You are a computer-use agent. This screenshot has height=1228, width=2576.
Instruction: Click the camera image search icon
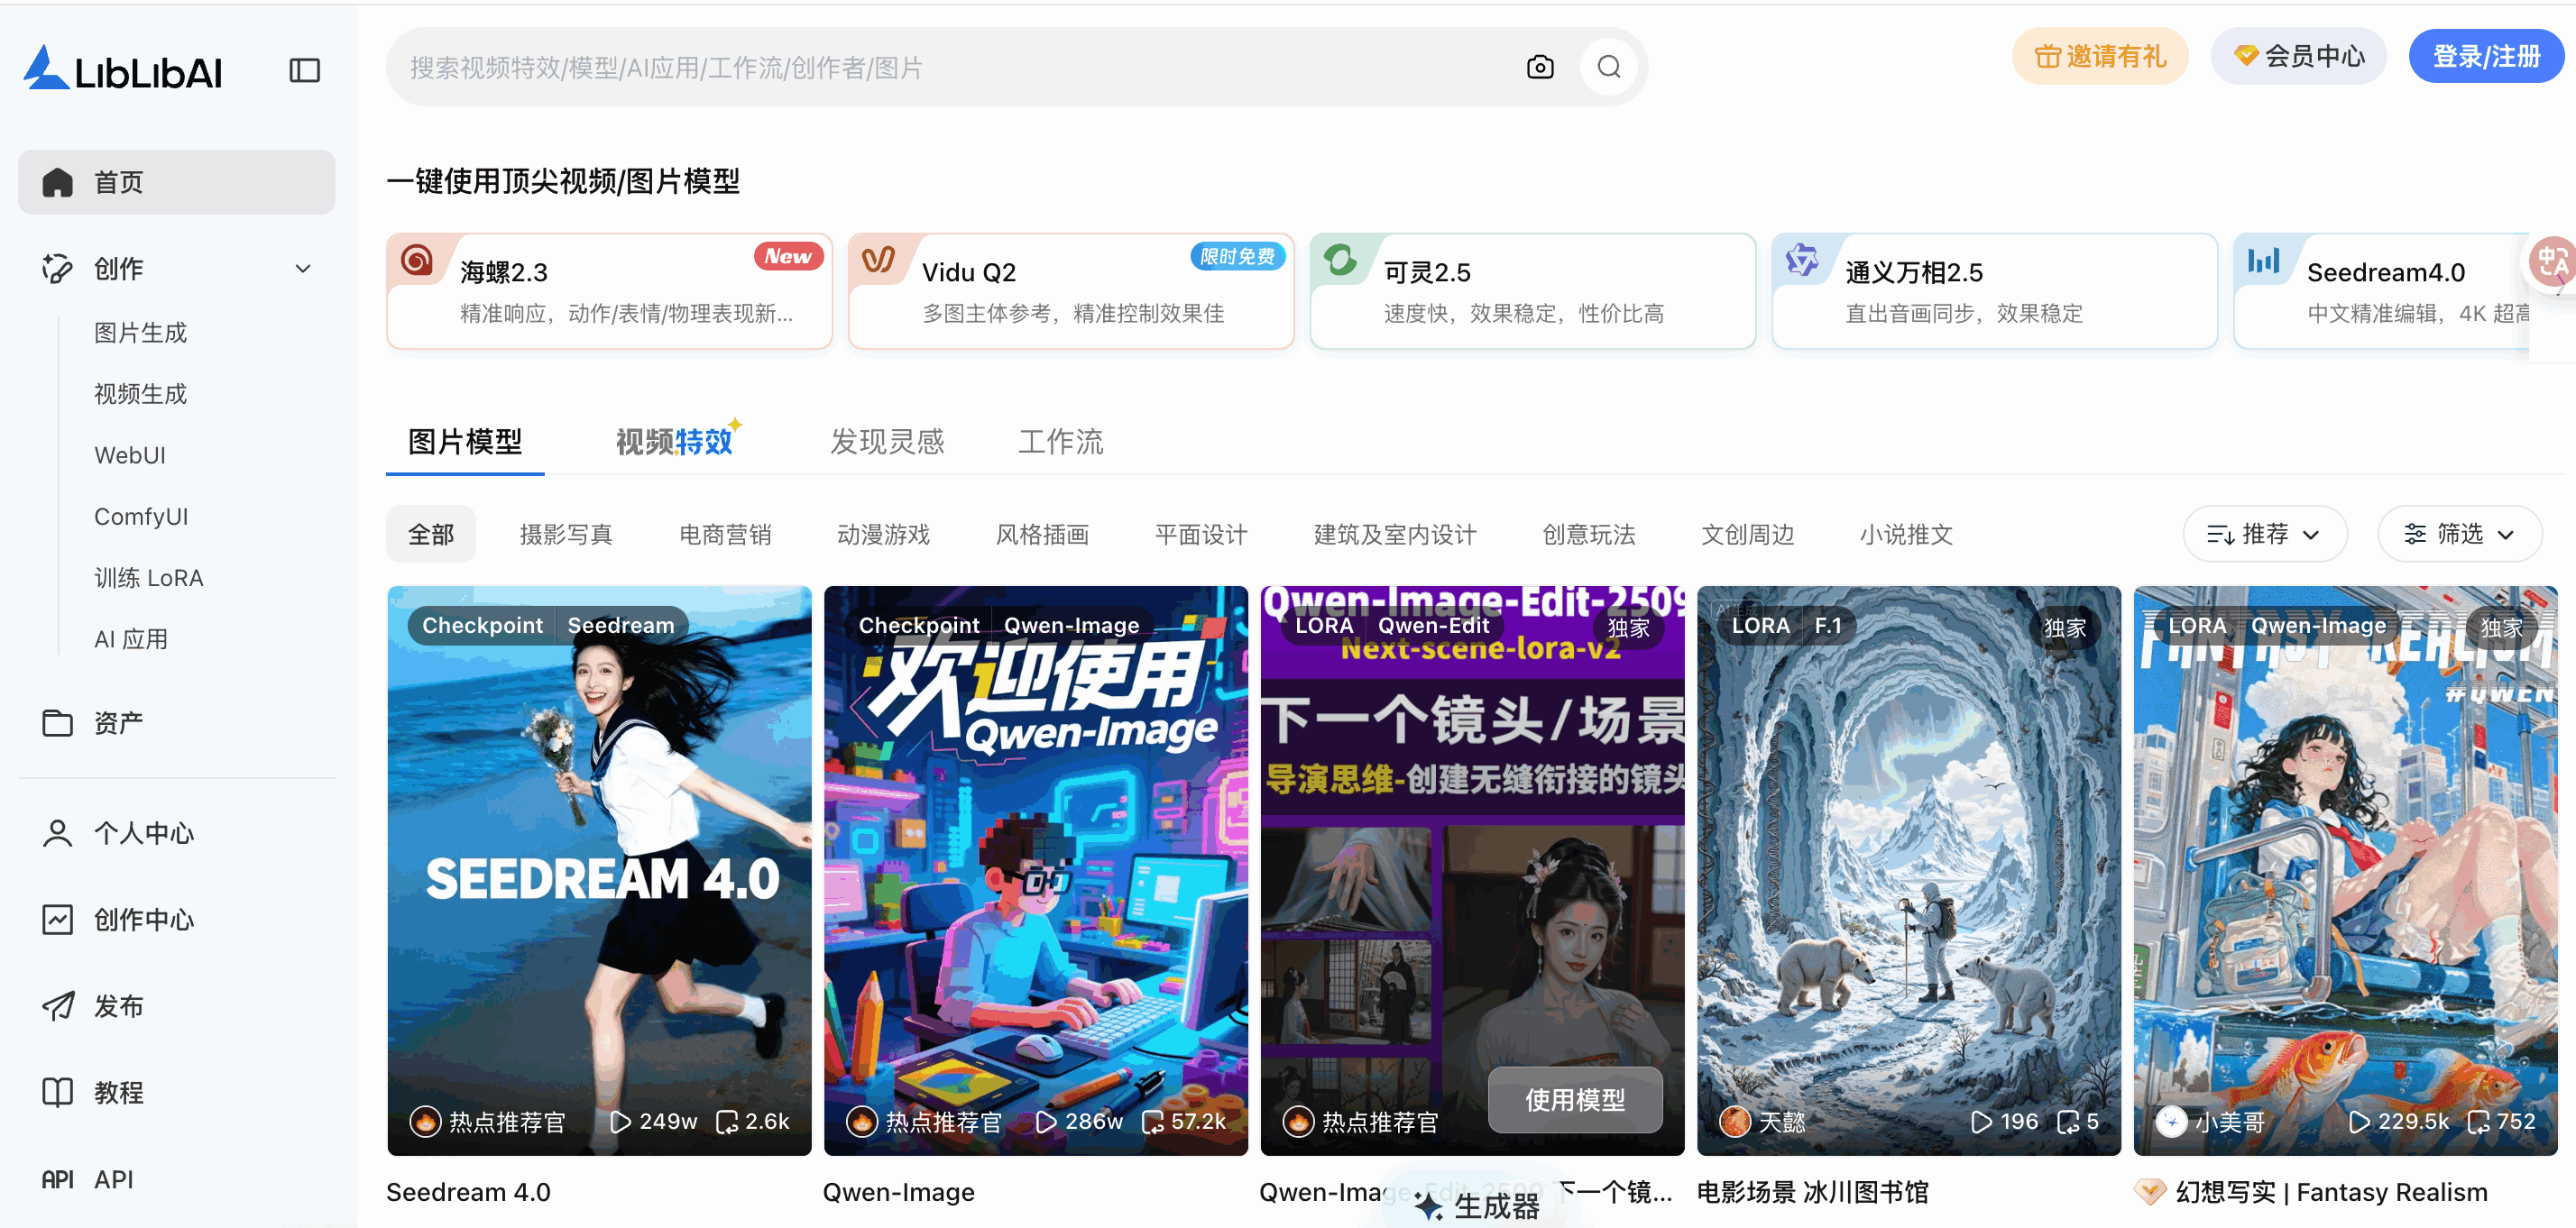[1540, 67]
